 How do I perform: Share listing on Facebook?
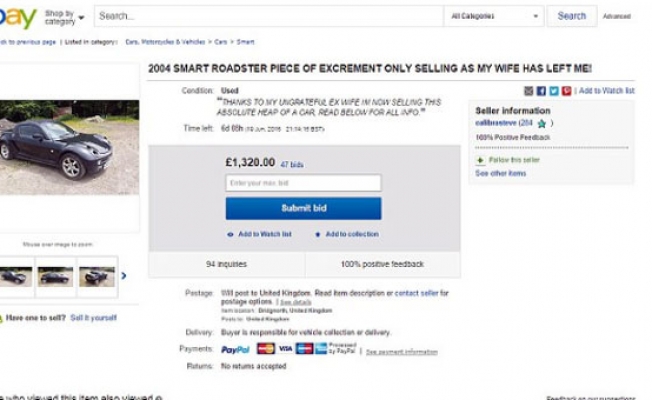pos(541,90)
